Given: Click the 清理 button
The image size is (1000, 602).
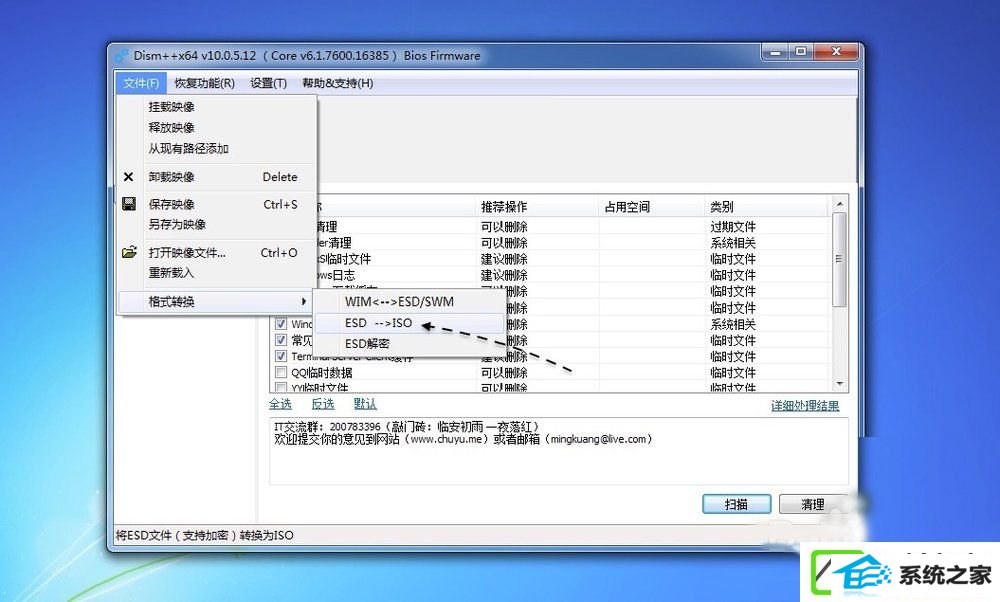Looking at the screenshot, I should [813, 504].
